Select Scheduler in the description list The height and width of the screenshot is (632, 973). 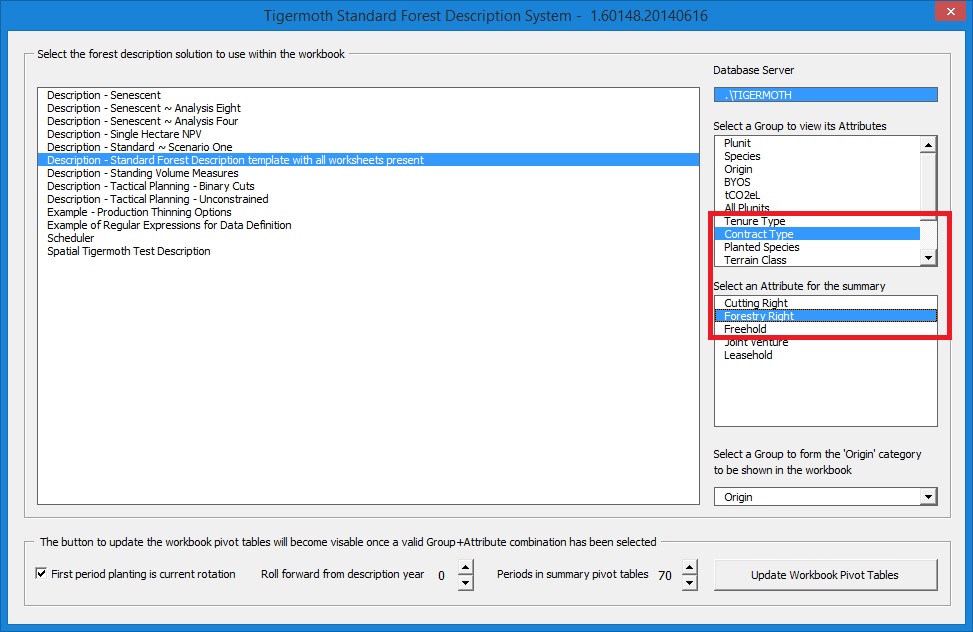pos(368,238)
